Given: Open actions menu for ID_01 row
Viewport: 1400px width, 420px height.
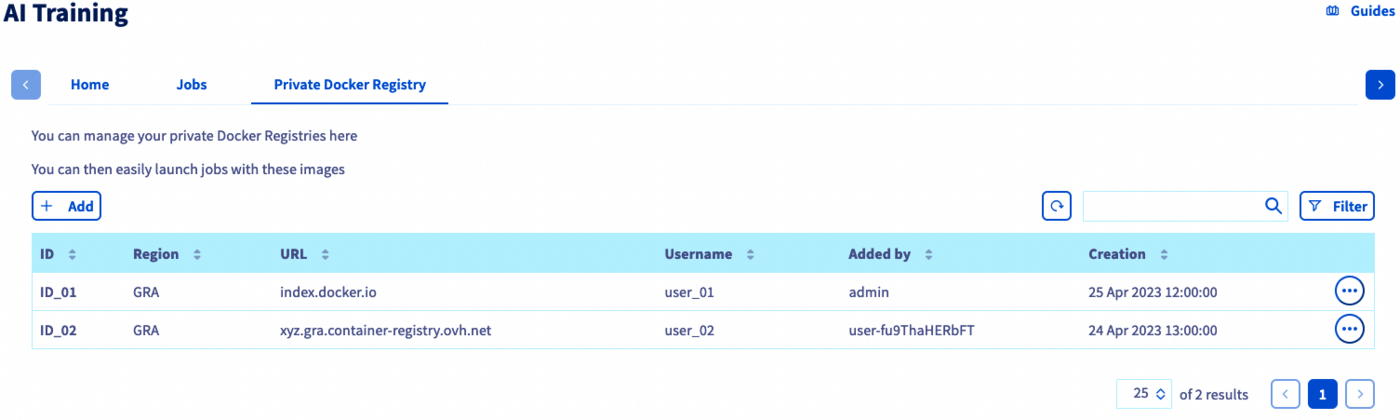Looking at the screenshot, I should [x=1349, y=291].
